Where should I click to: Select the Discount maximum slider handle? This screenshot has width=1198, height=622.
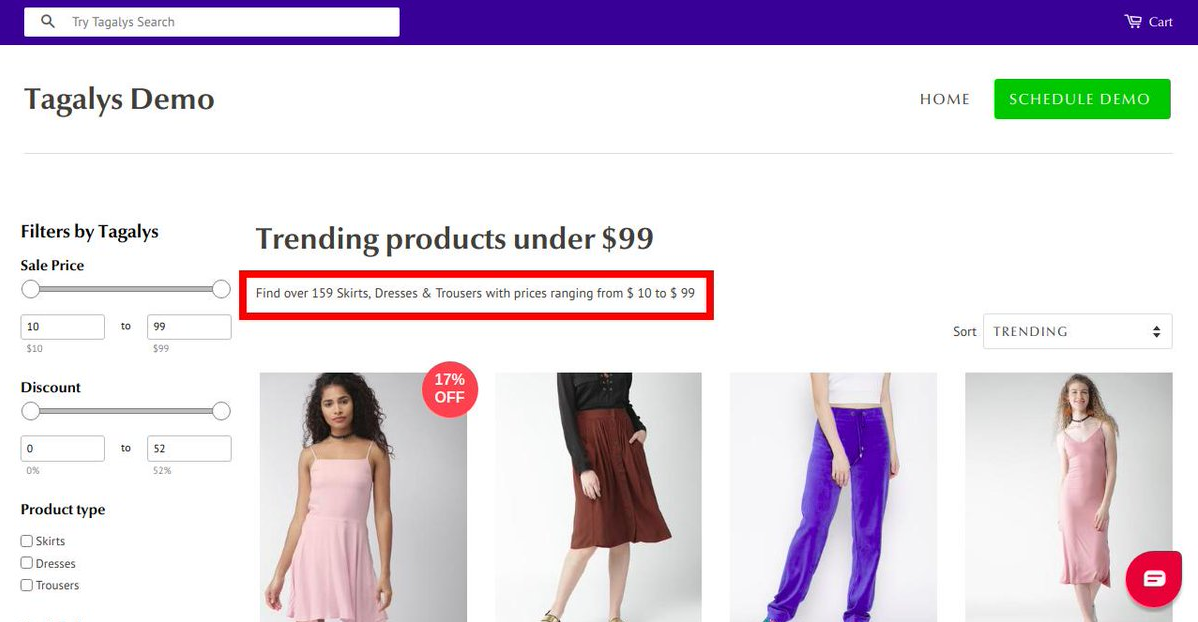[x=222, y=411]
